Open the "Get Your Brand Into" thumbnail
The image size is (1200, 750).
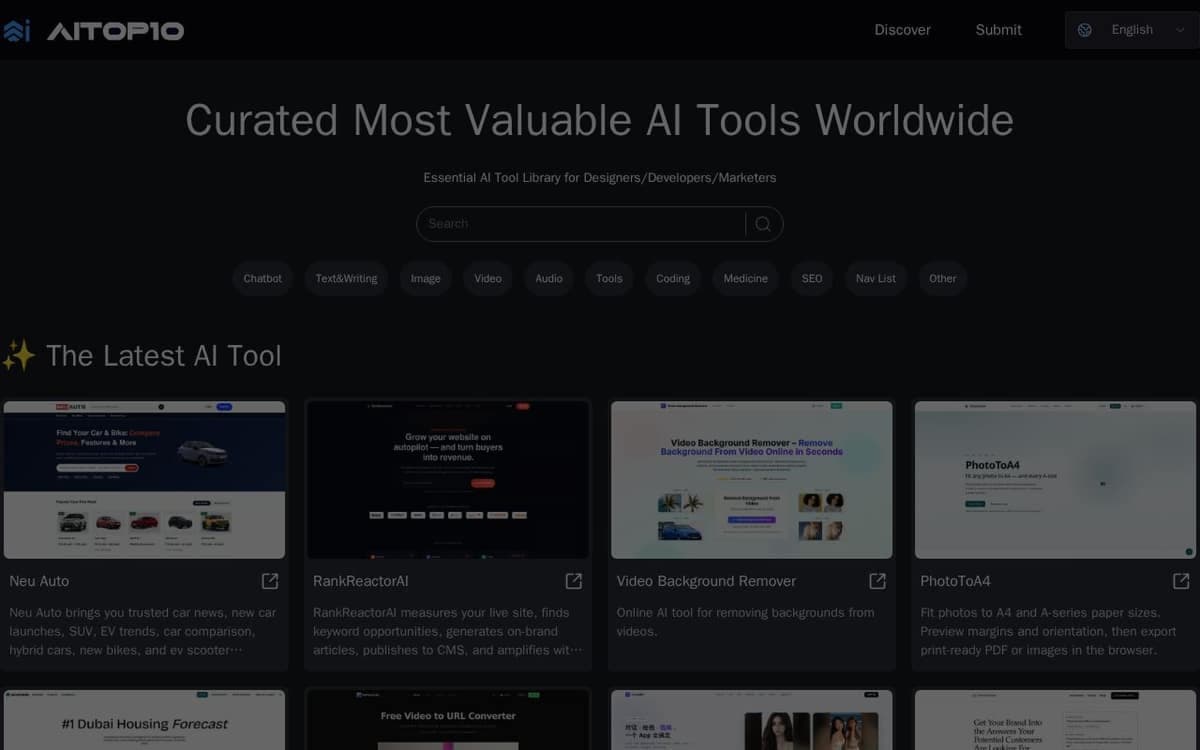point(1055,720)
